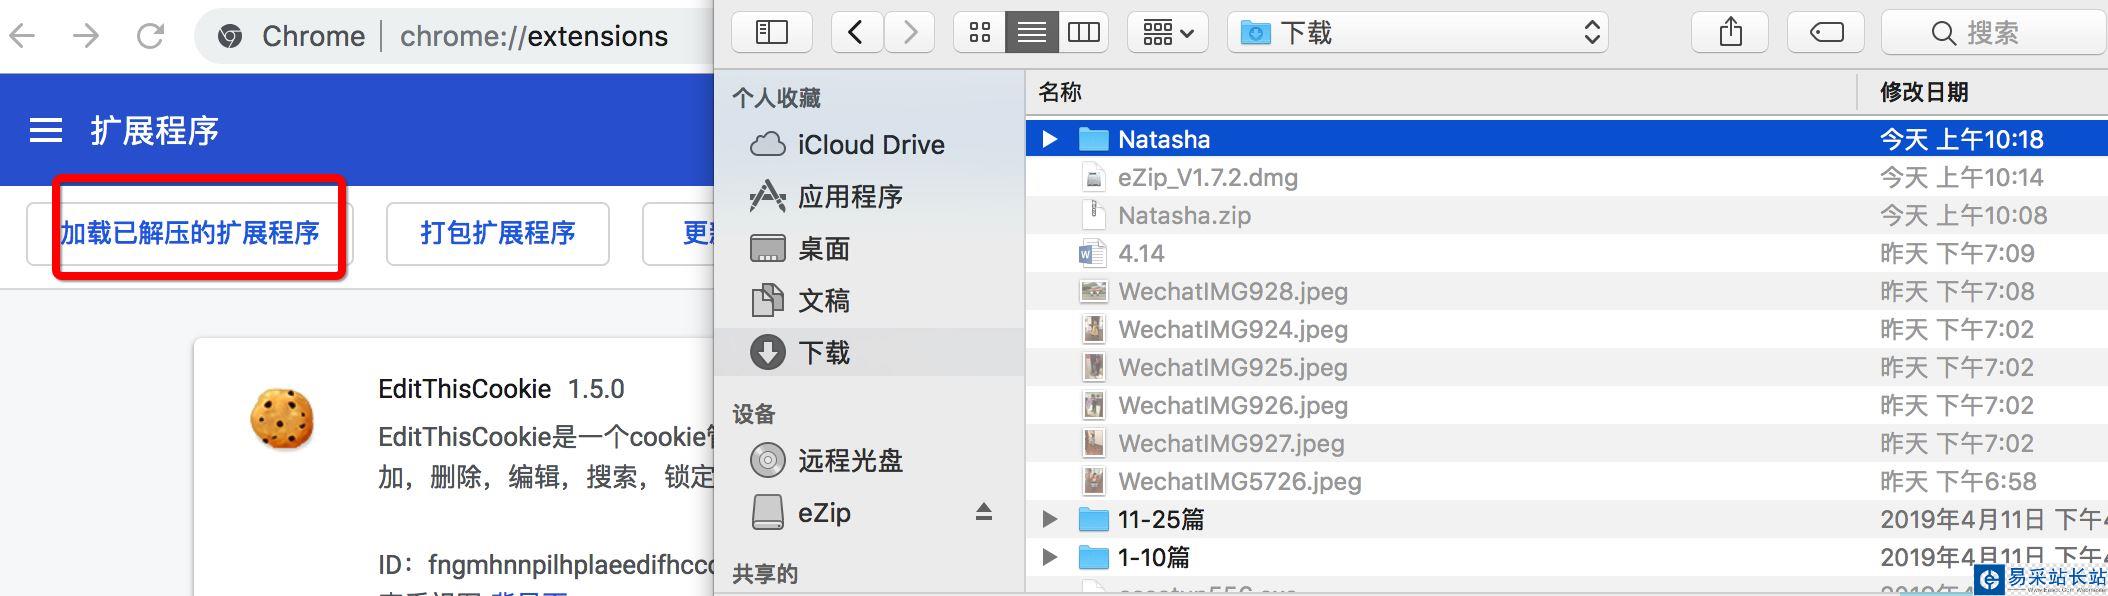Select iCloud Drive in the sidebar
Image resolution: width=2108 pixels, height=596 pixels.
(869, 145)
